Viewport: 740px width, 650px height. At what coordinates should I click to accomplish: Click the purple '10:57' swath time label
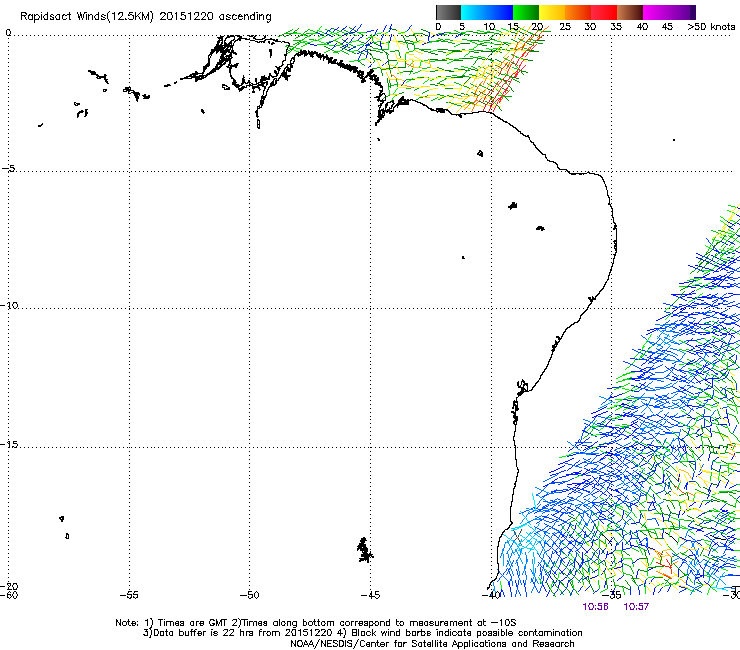636,607
